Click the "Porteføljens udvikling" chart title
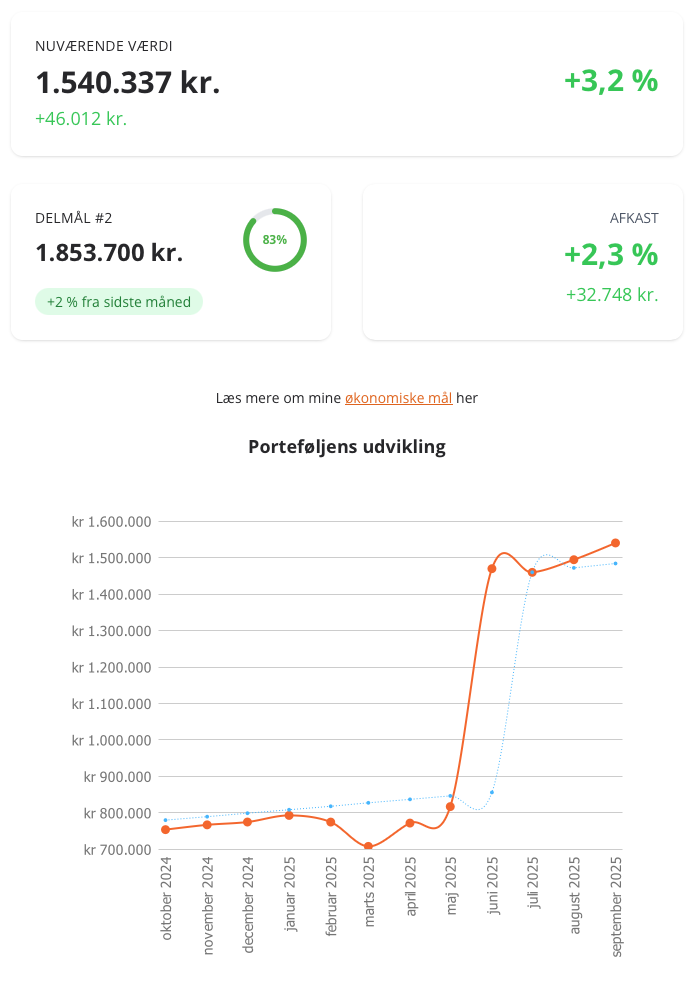 click(x=347, y=447)
